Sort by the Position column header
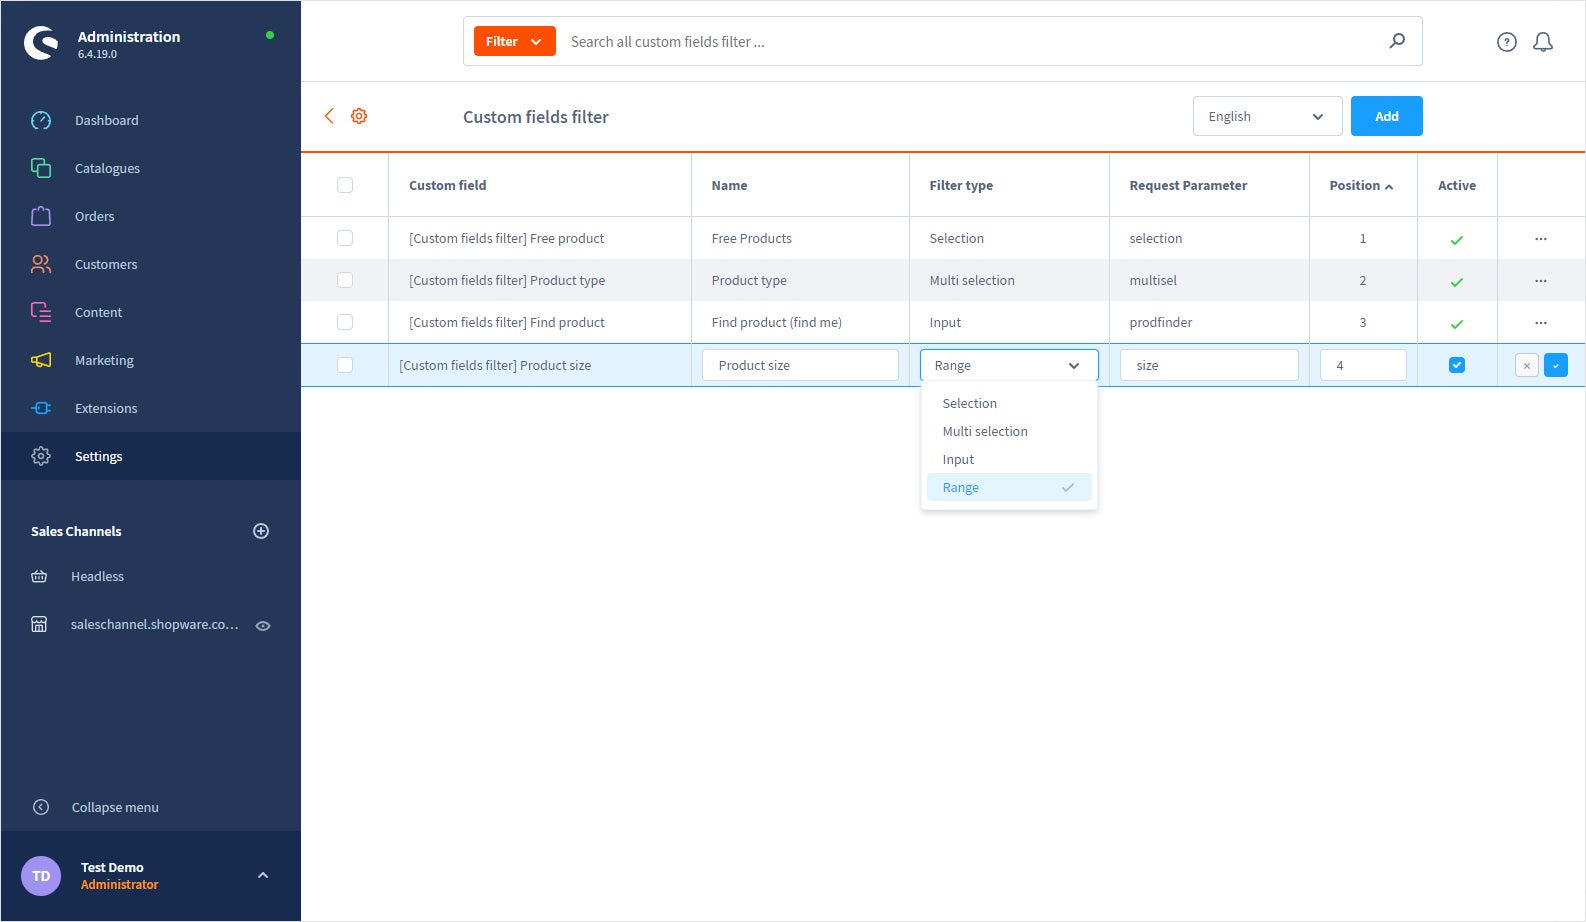 (1361, 185)
